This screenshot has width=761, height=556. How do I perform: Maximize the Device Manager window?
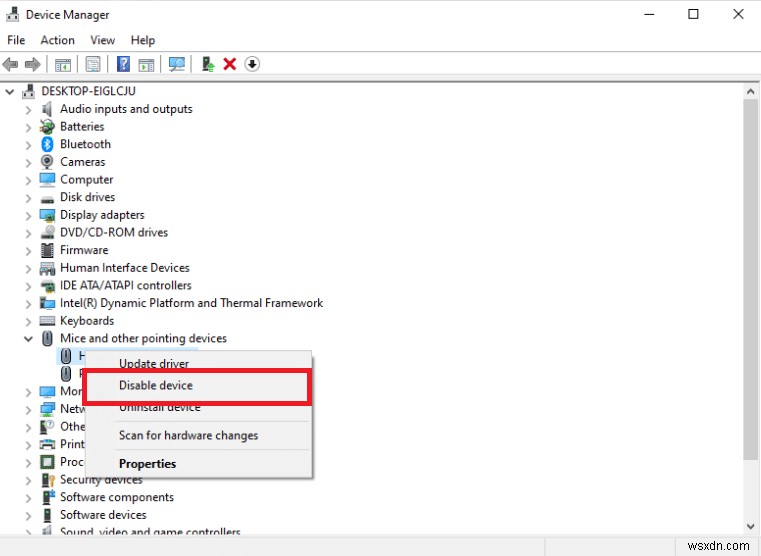pos(693,15)
